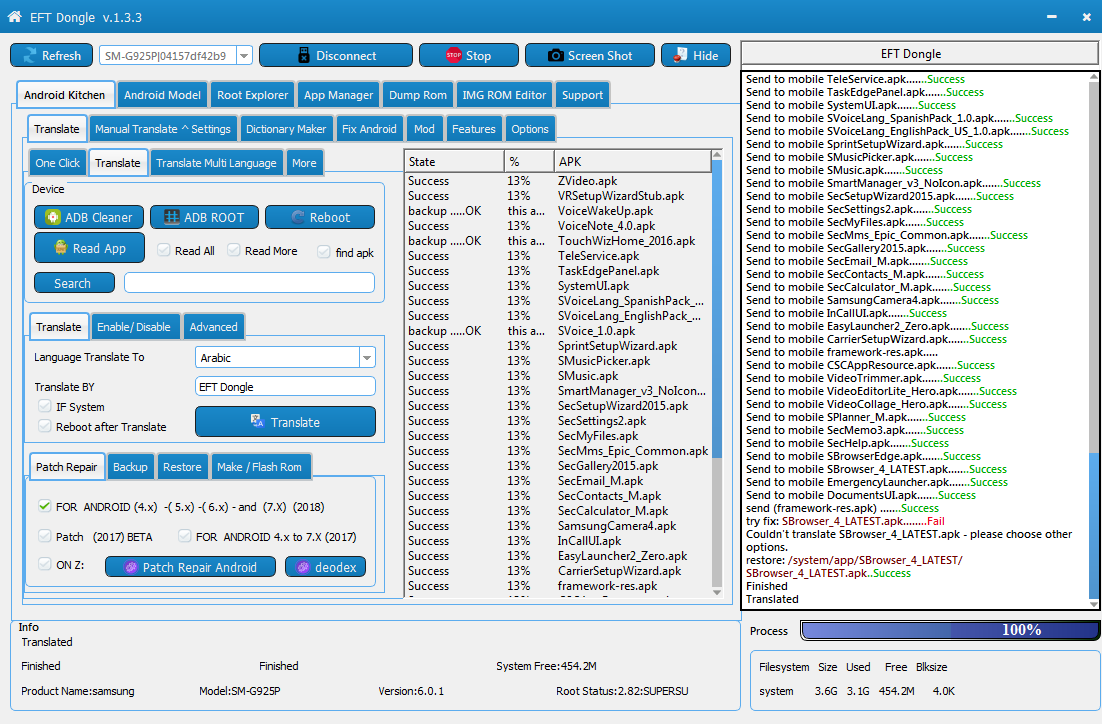Toggle the Read All checkbox
1102x724 pixels.
click(164, 250)
